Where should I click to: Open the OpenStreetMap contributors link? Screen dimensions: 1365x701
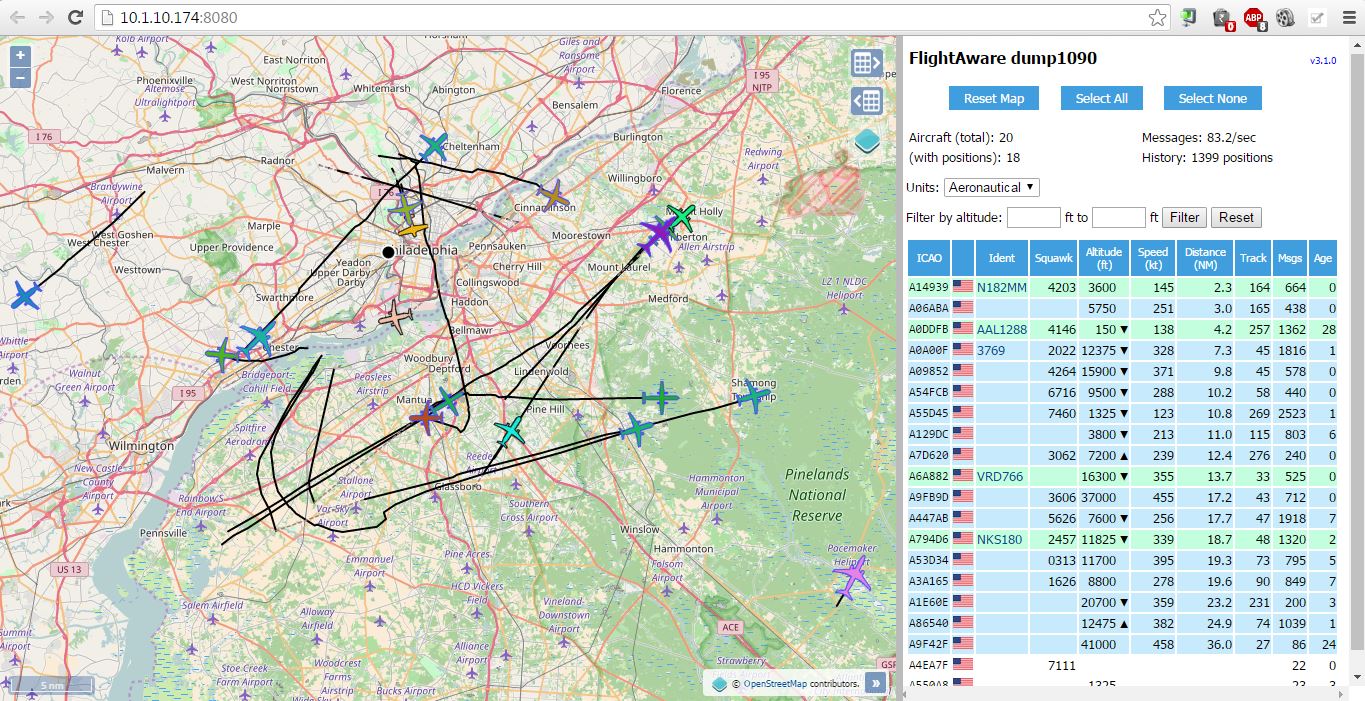tap(775, 684)
